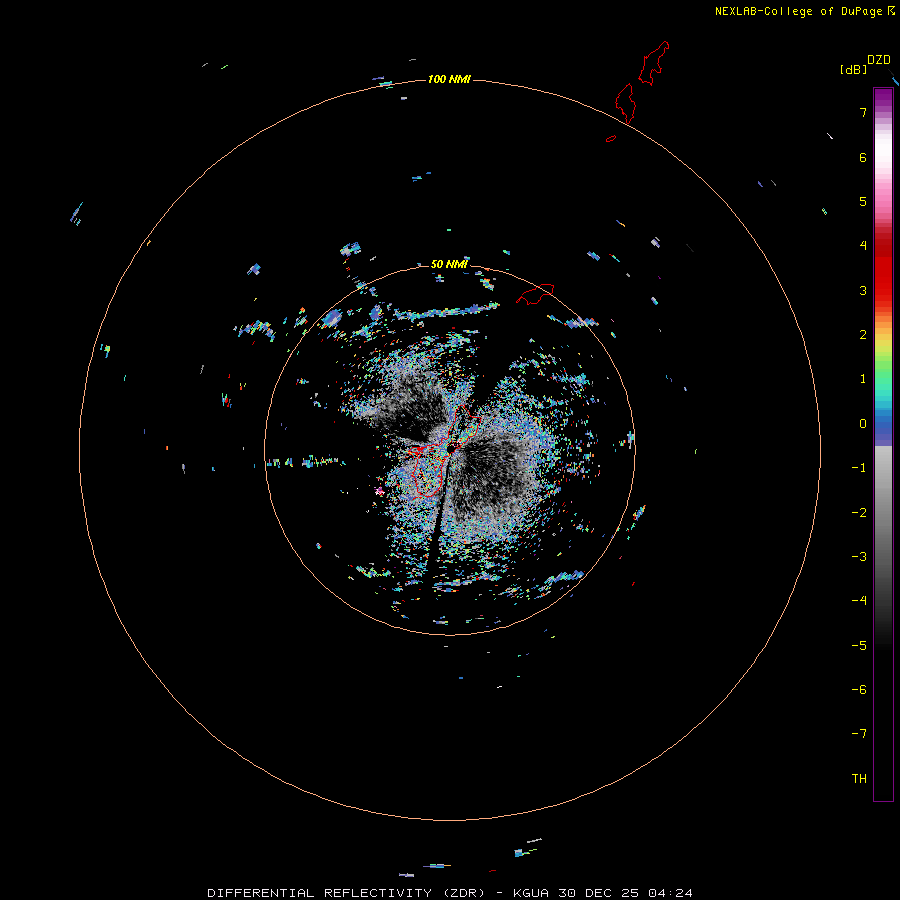Click the -3 value on color scale
The width and height of the screenshot is (900, 900).
pos(859,557)
